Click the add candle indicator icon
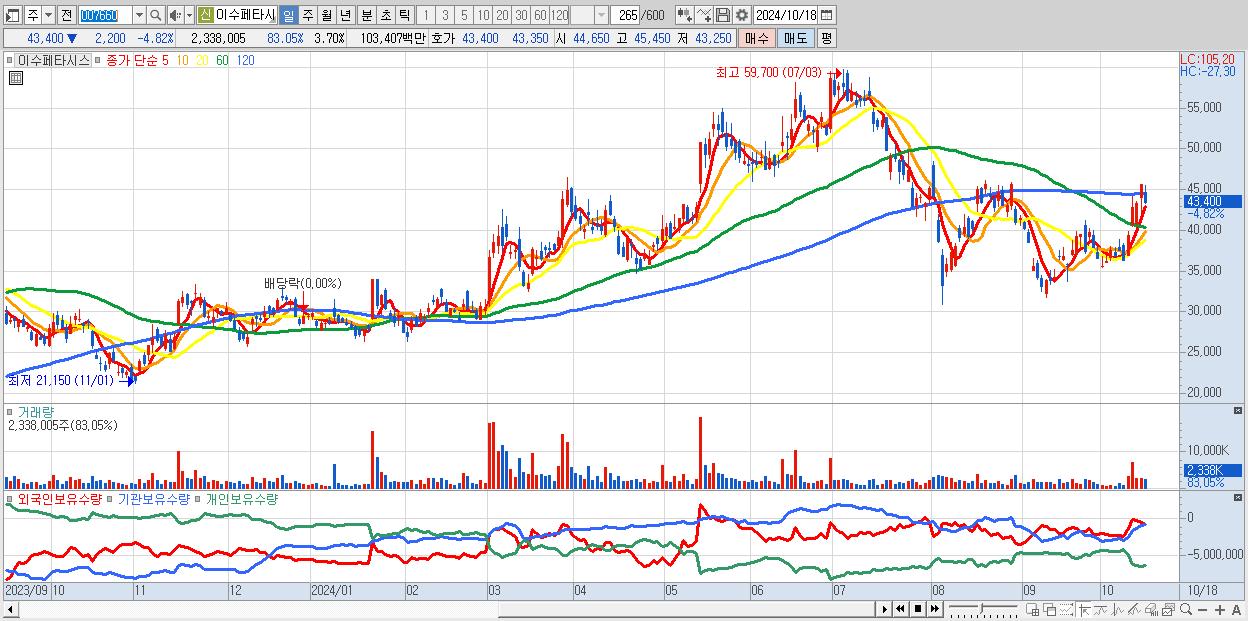 684,16
